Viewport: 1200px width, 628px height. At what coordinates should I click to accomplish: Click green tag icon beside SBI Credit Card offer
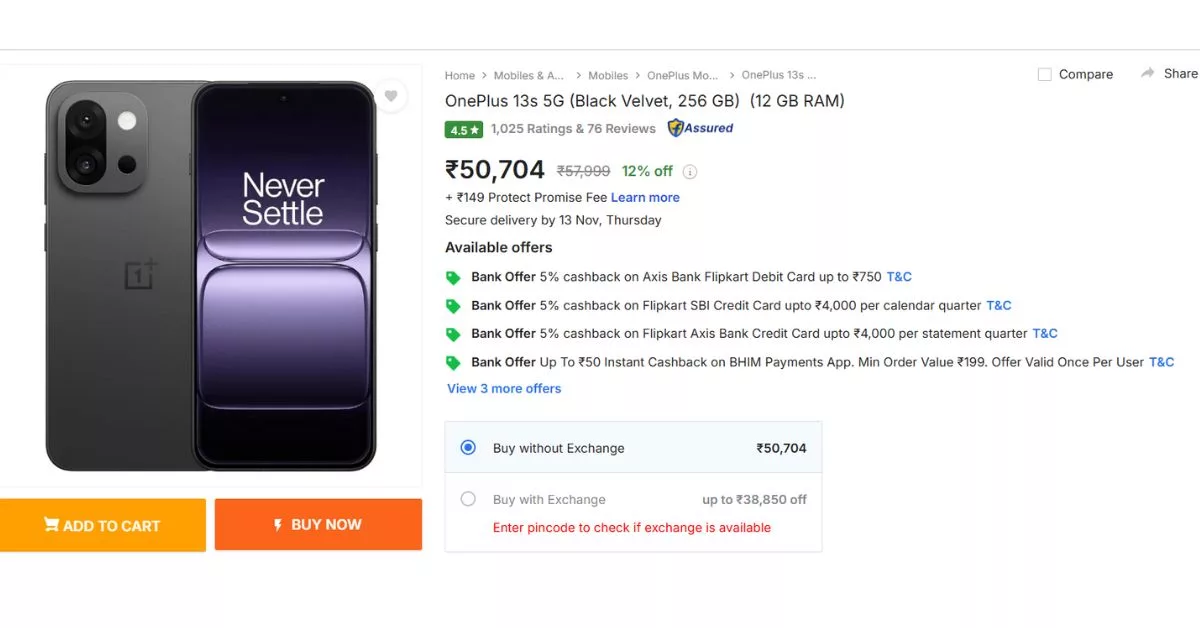[x=453, y=305]
